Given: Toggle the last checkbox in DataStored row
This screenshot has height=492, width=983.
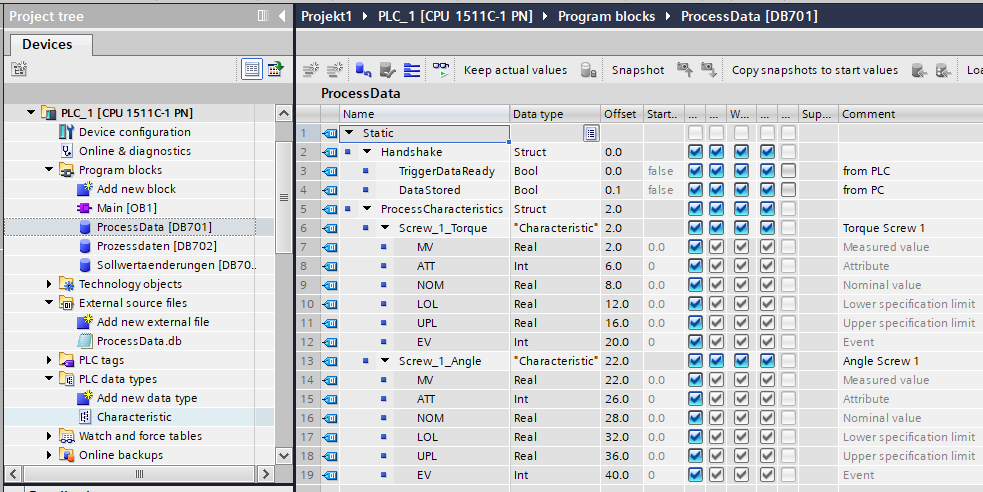Looking at the screenshot, I should [789, 190].
